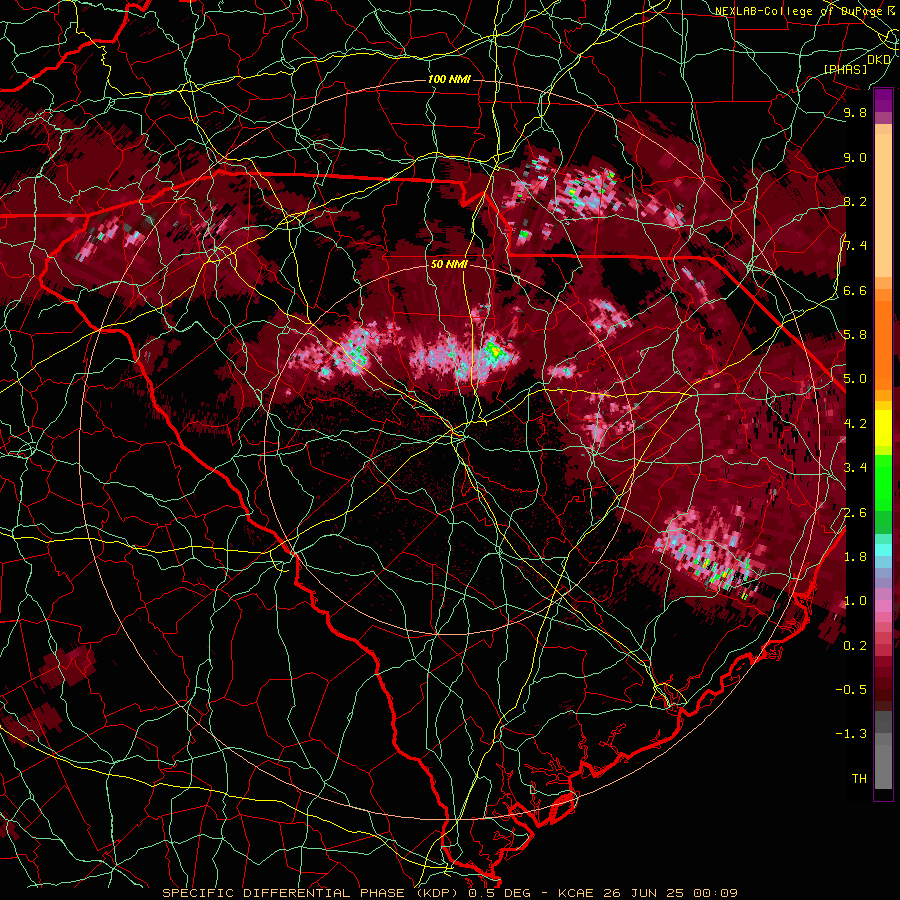Click the orange band near 5.8

[x=883, y=344]
